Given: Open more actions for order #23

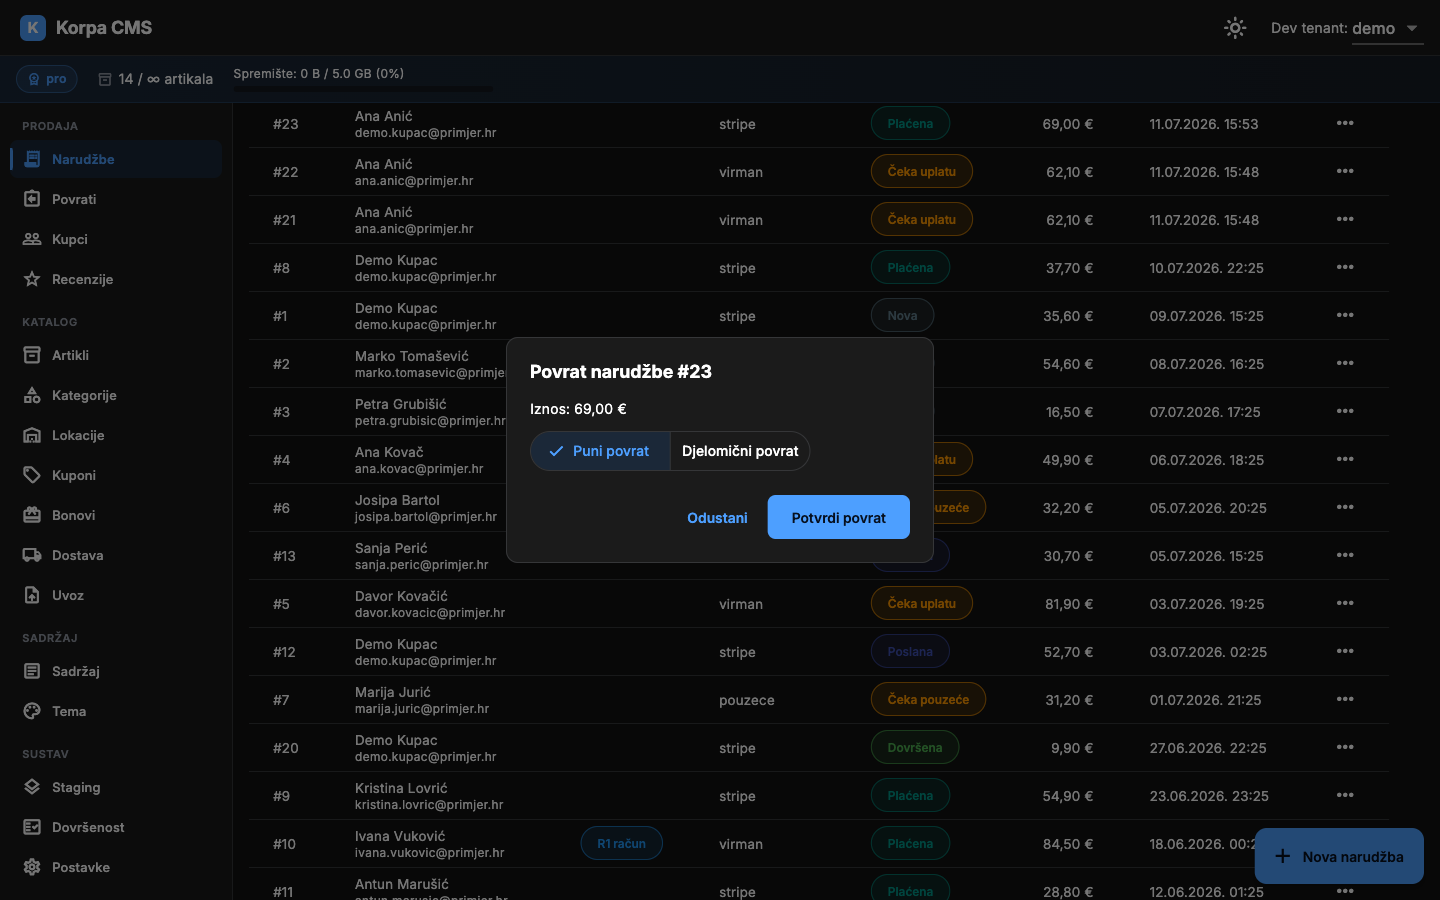Looking at the screenshot, I should click(x=1345, y=123).
